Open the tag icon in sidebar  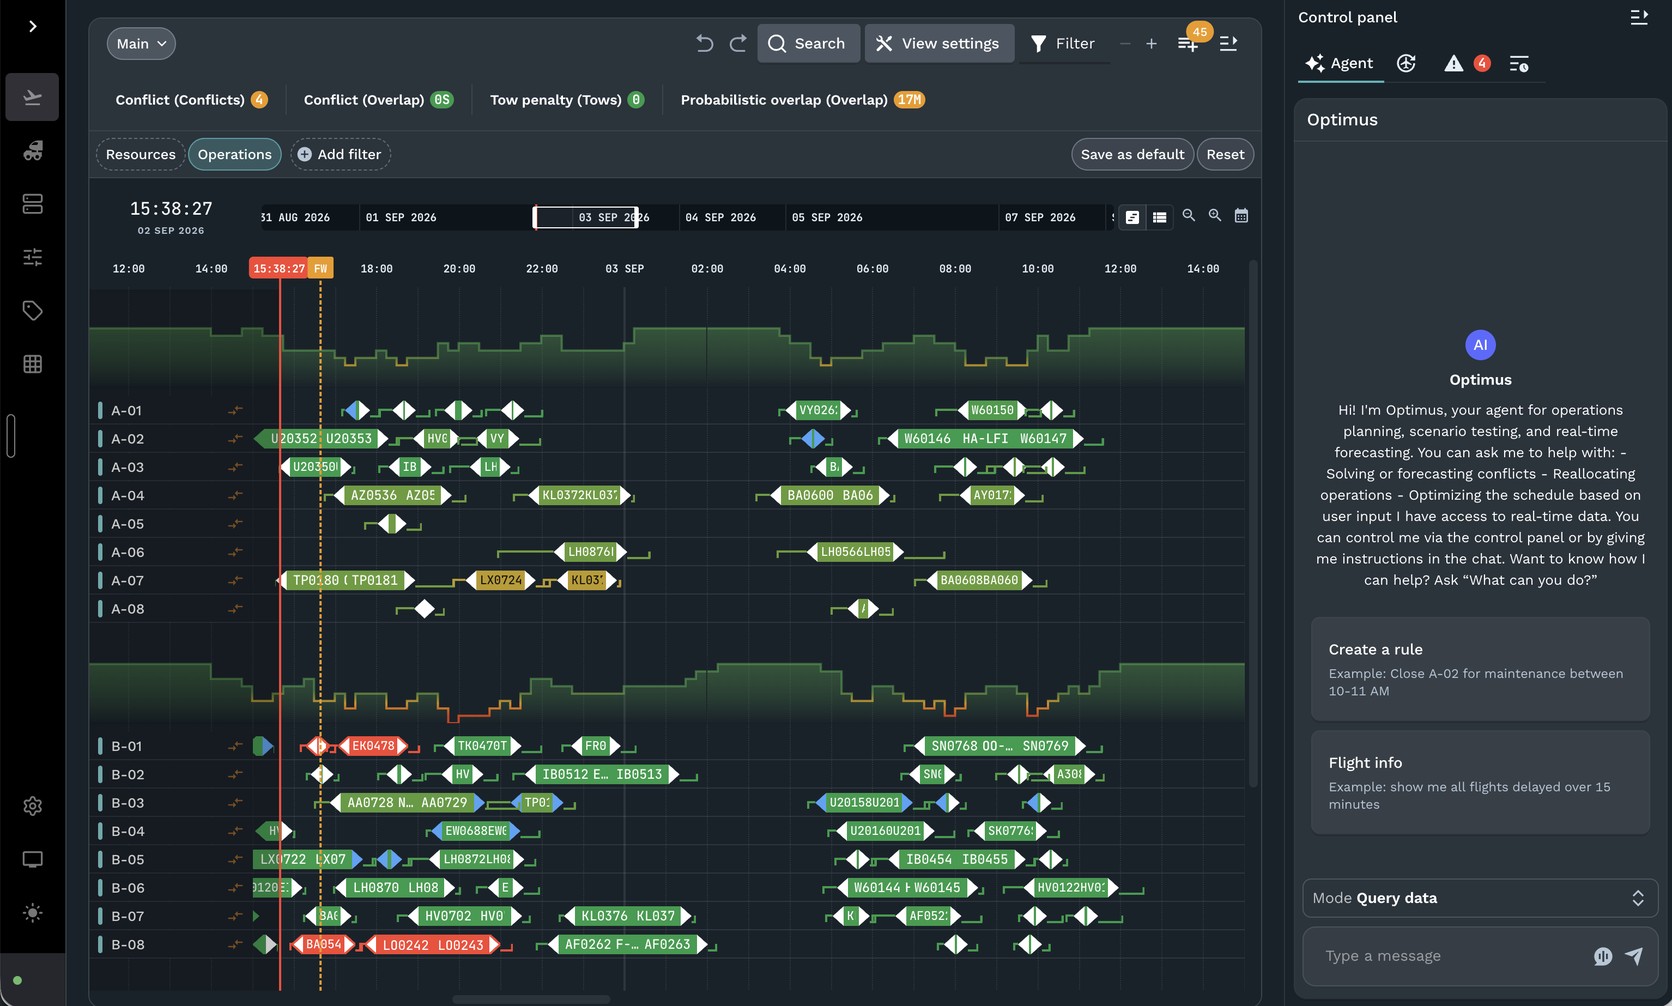point(32,311)
